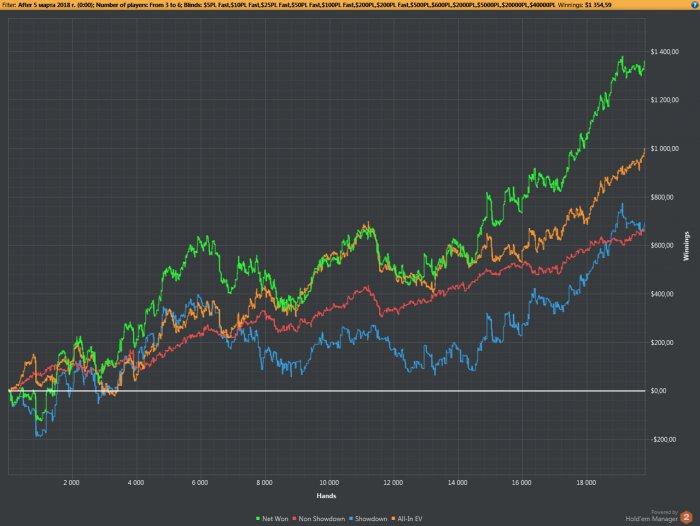Click the '18 000' x-axis label
The image size is (700, 526).
pos(586,483)
